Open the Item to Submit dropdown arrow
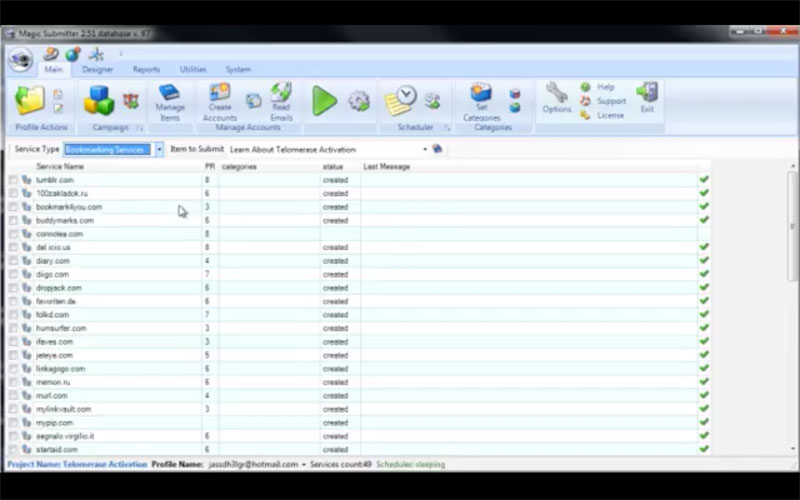This screenshot has width=800, height=500. (x=424, y=149)
